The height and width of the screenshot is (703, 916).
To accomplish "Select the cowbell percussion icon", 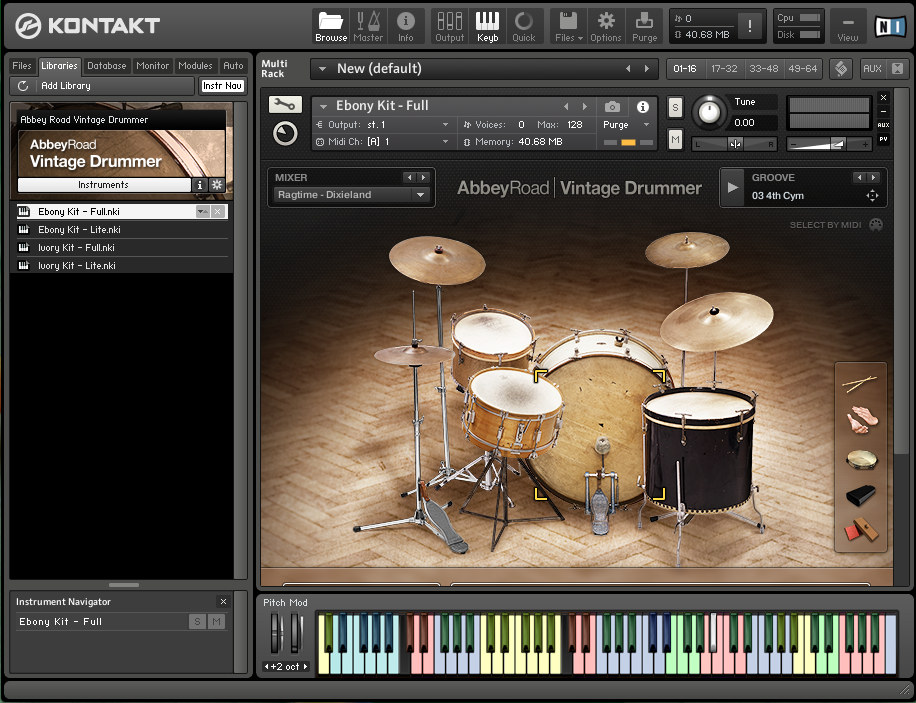I will pyautogui.click(x=861, y=496).
